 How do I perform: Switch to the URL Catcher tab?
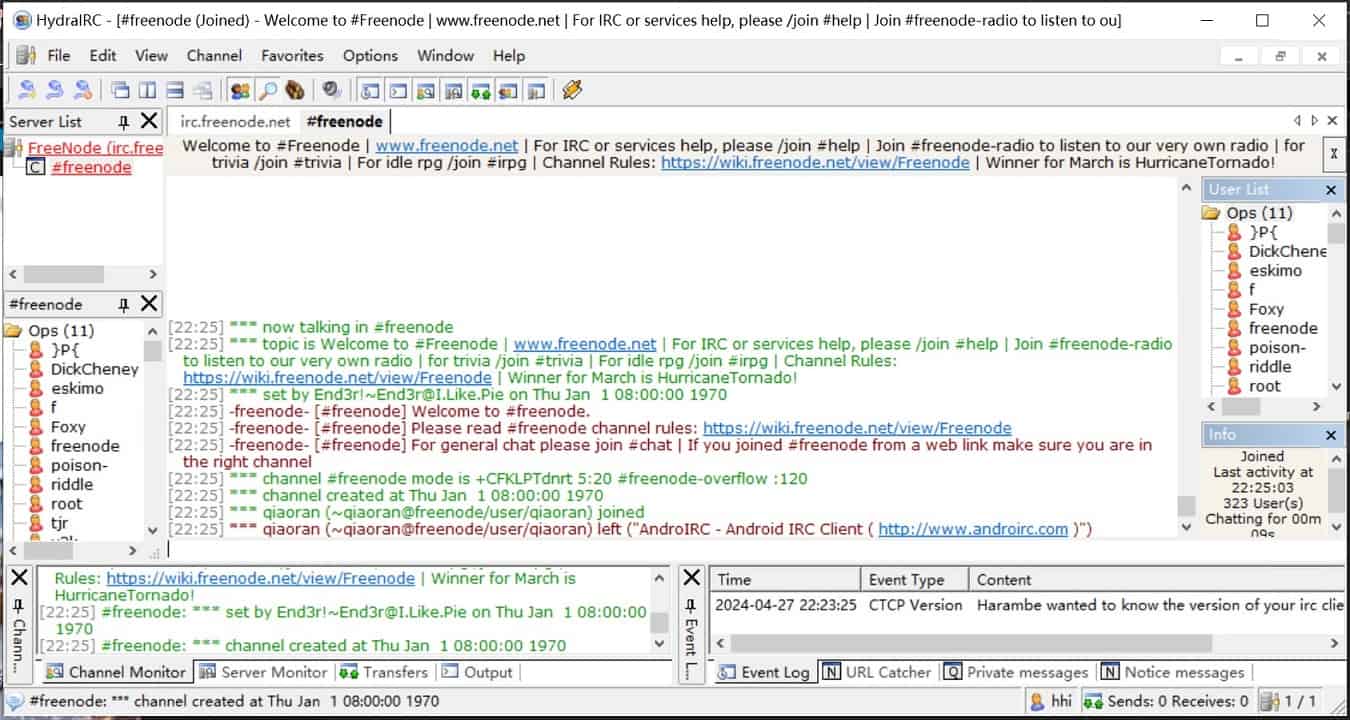(878, 673)
